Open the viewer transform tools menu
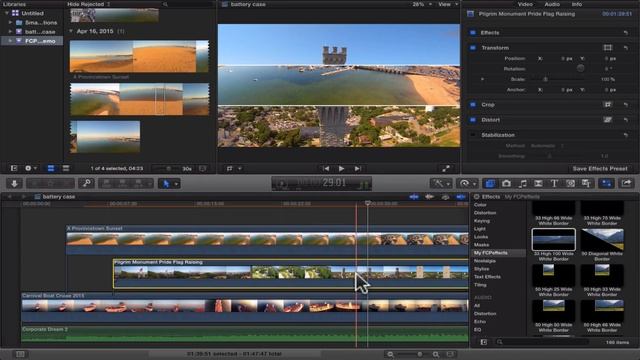Screen dimensions: 640x360 click(234, 168)
